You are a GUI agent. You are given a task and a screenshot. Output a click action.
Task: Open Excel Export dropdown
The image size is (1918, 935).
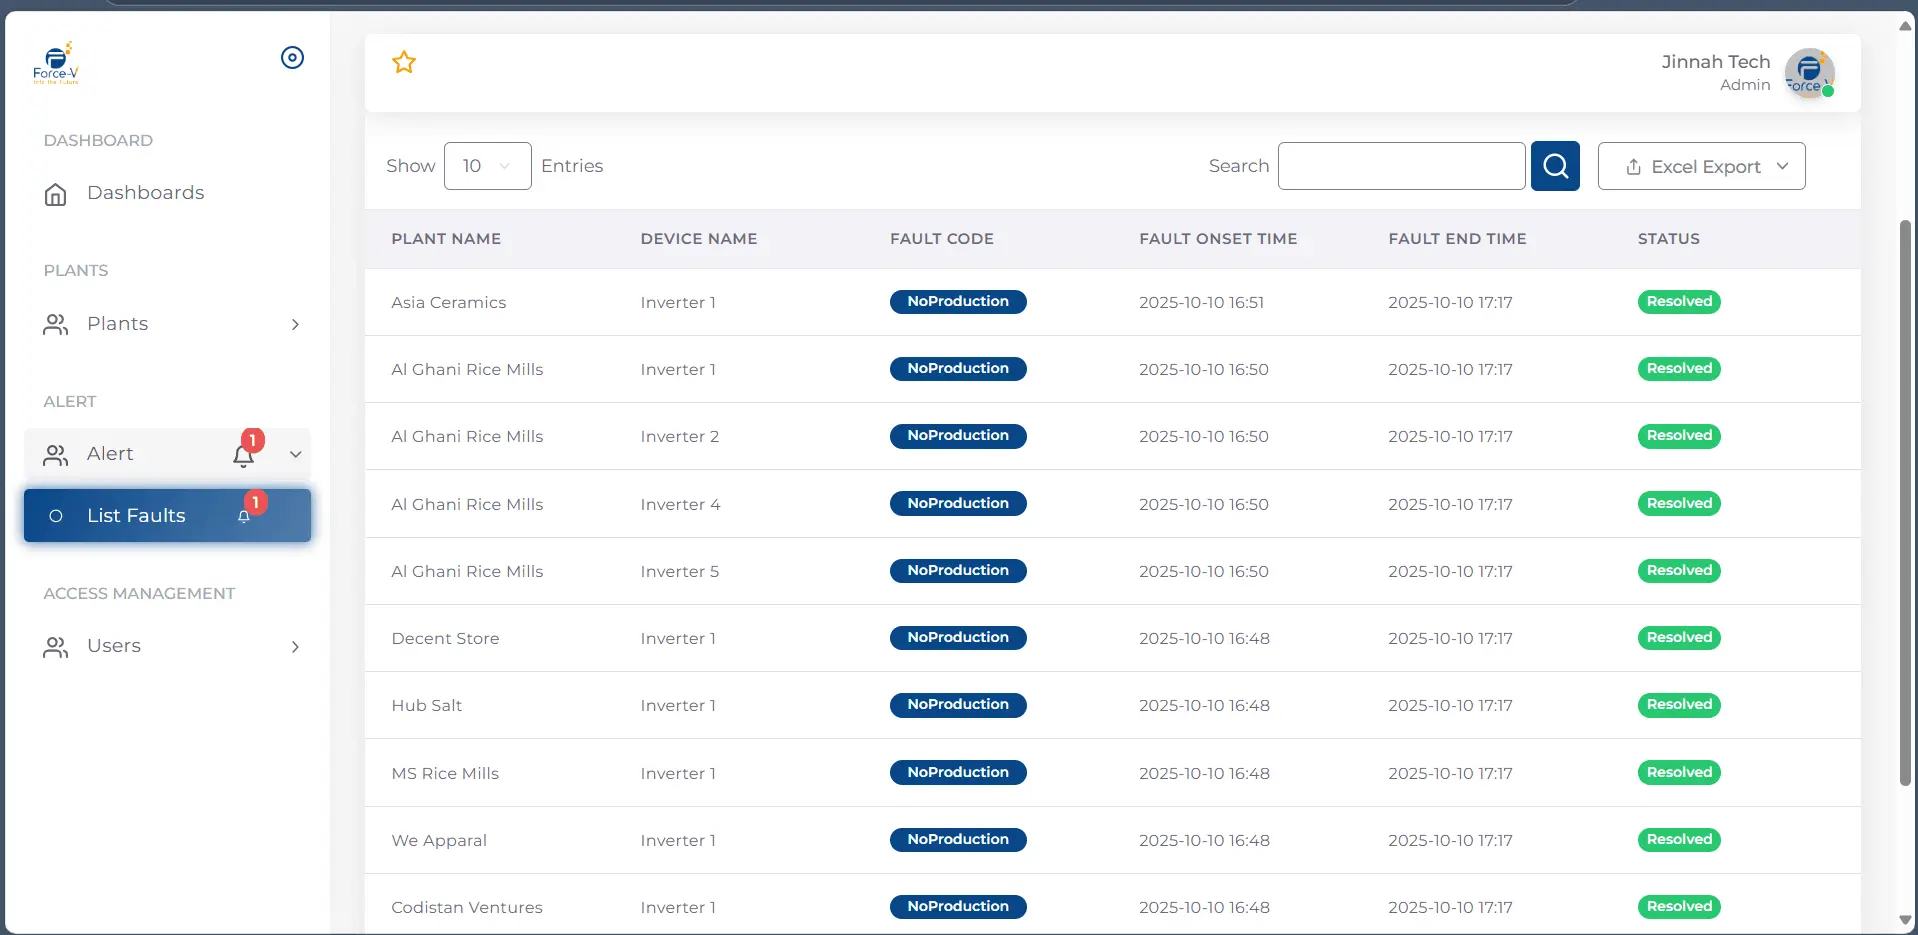(x=1701, y=166)
